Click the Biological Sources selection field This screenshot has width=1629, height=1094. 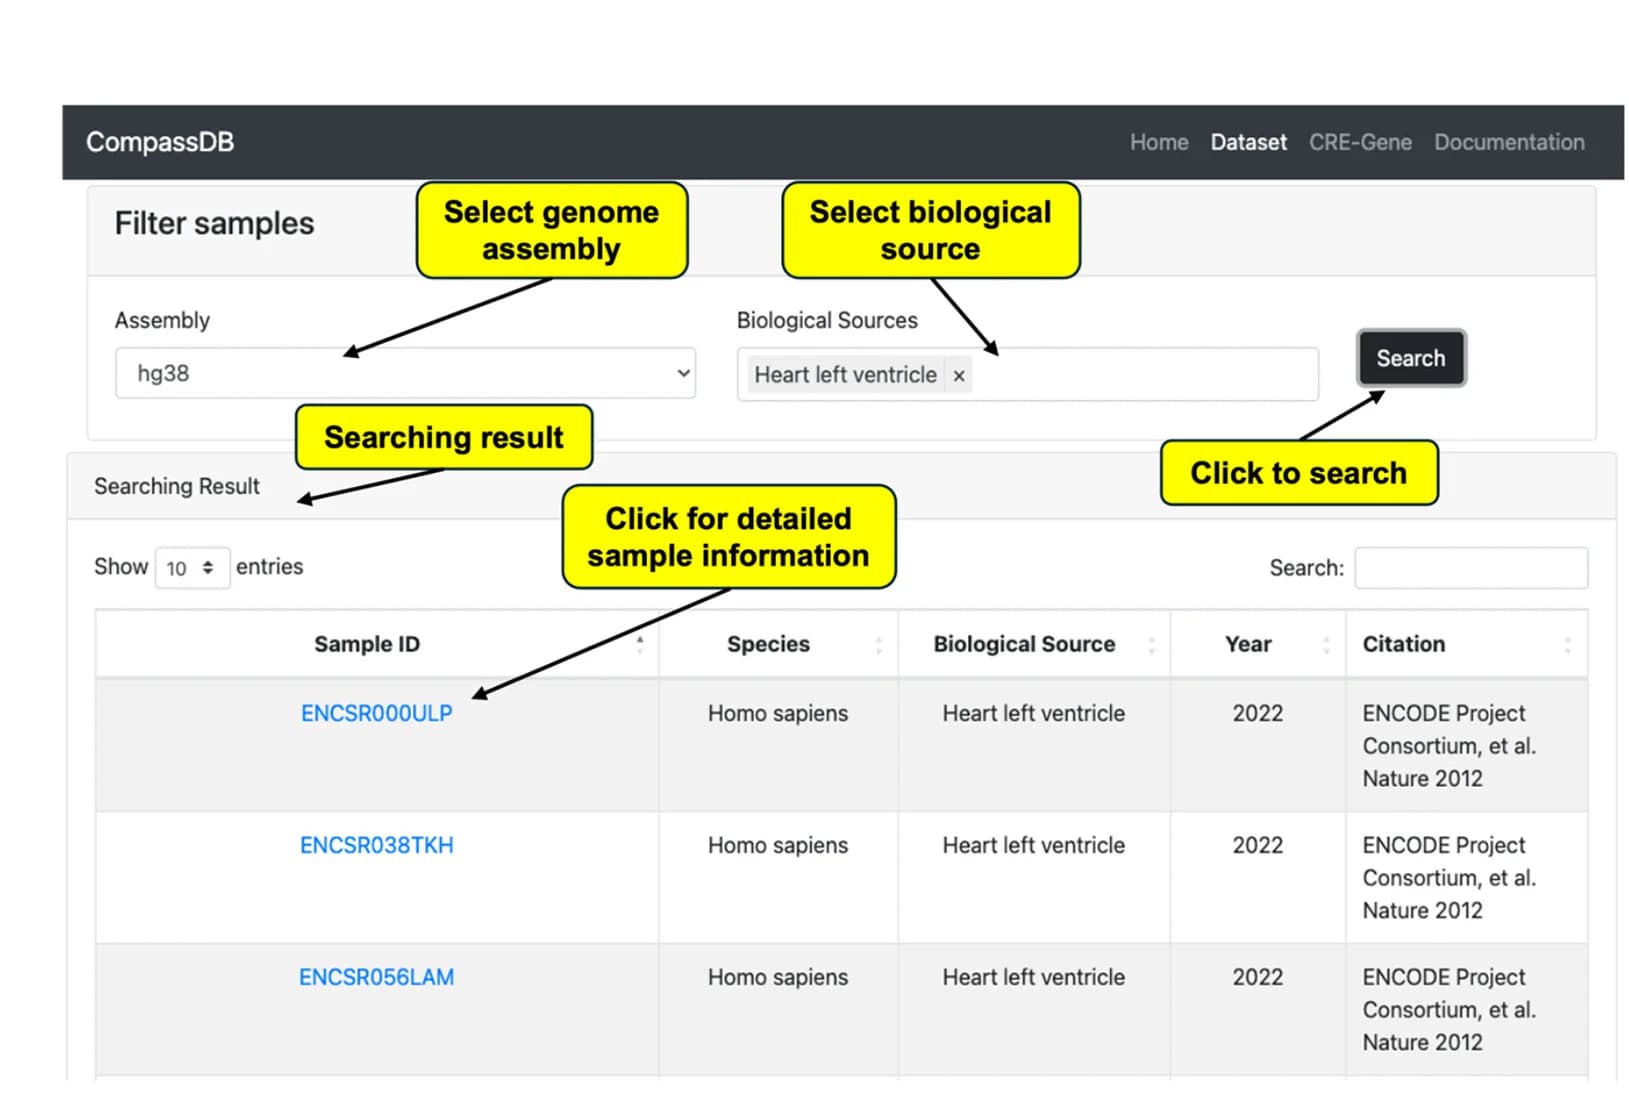point(1027,375)
